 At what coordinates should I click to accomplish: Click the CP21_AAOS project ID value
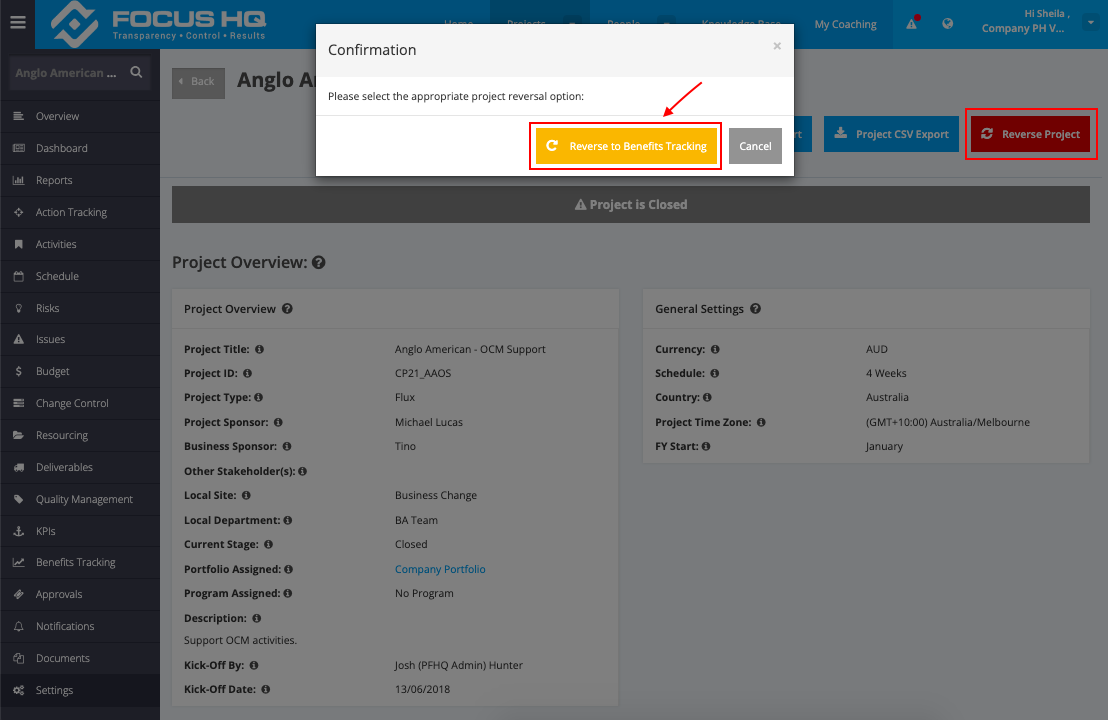(x=423, y=373)
